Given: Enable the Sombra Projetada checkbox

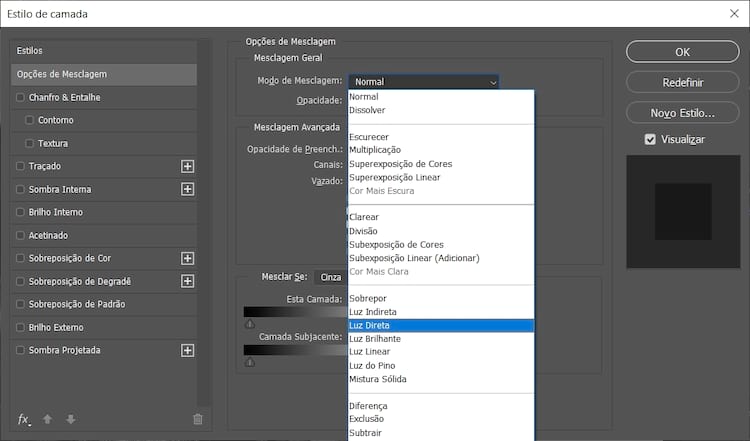Looking at the screenshot, I should click(20, 350).
